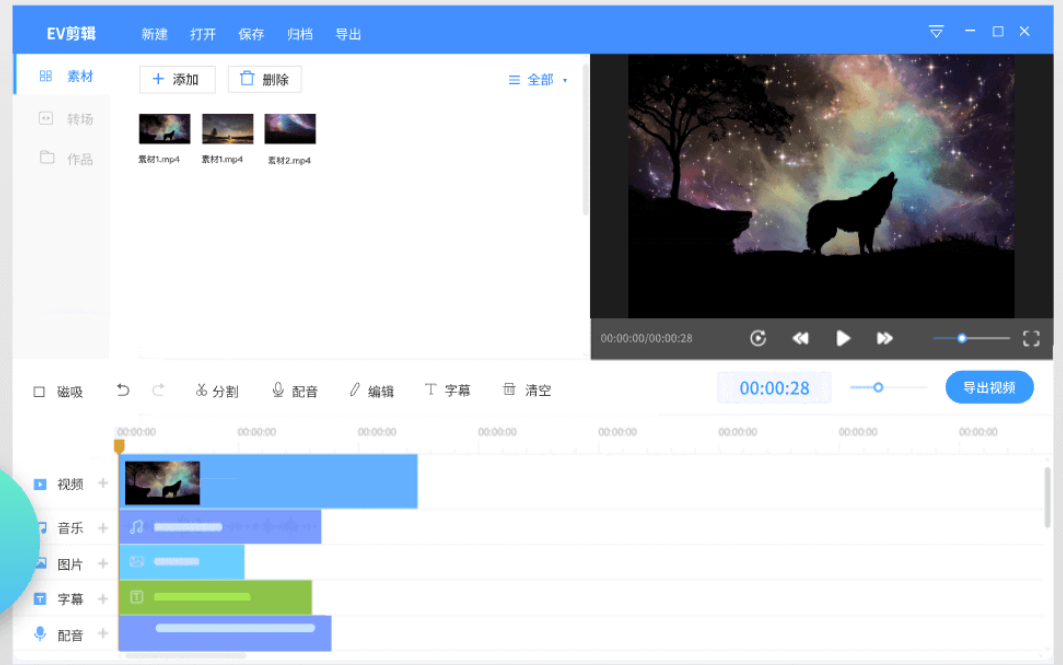Click the 导出视频 button
The height and width of the screenshot is (665, 1063).
(x=989, y=388)
